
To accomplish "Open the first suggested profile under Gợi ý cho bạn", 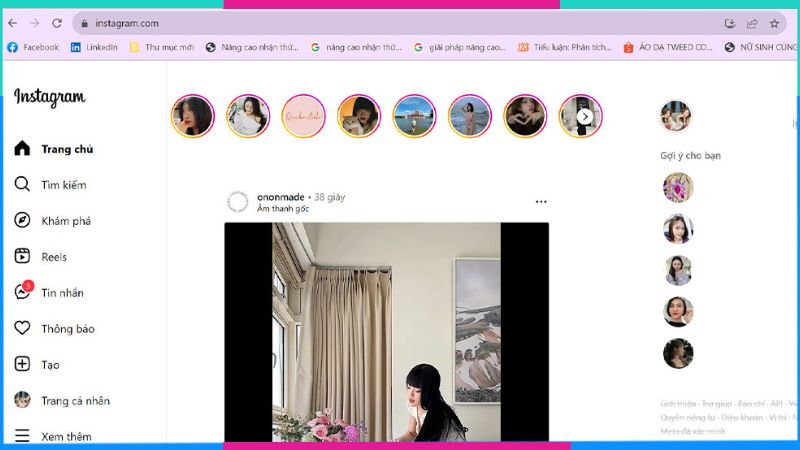I will click(677, 187).
